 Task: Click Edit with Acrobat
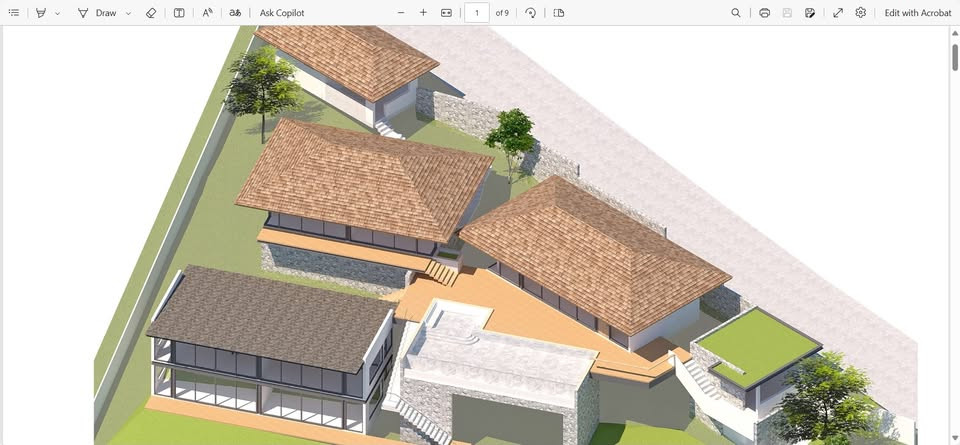tap(918, 13)
